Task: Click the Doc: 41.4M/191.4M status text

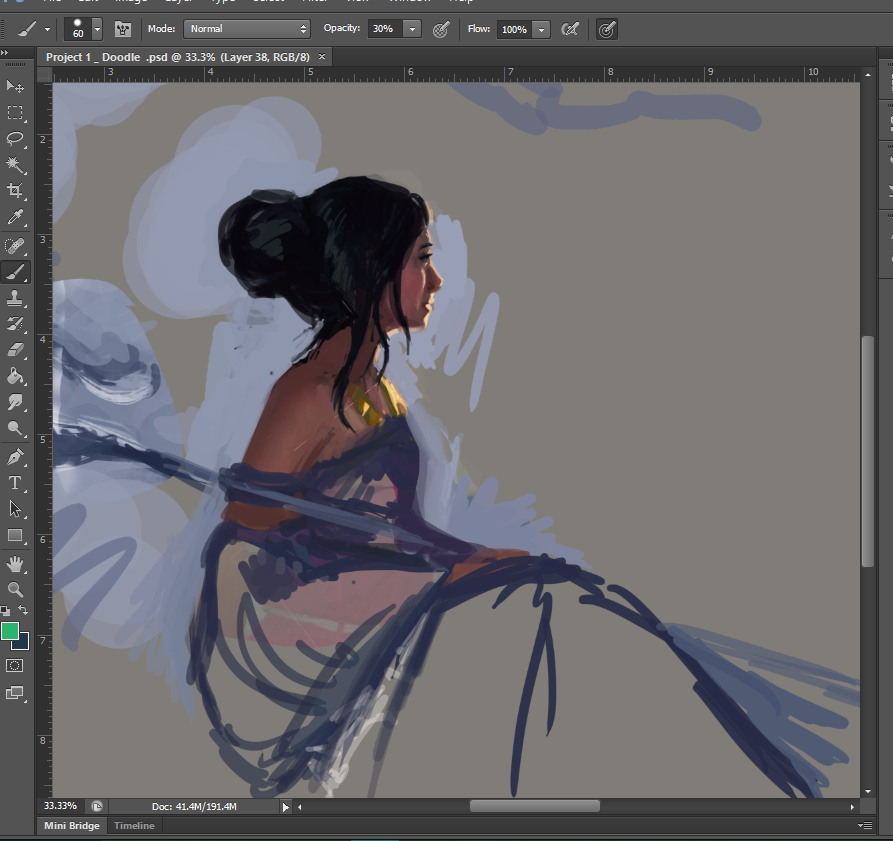Action: [194, 807]
